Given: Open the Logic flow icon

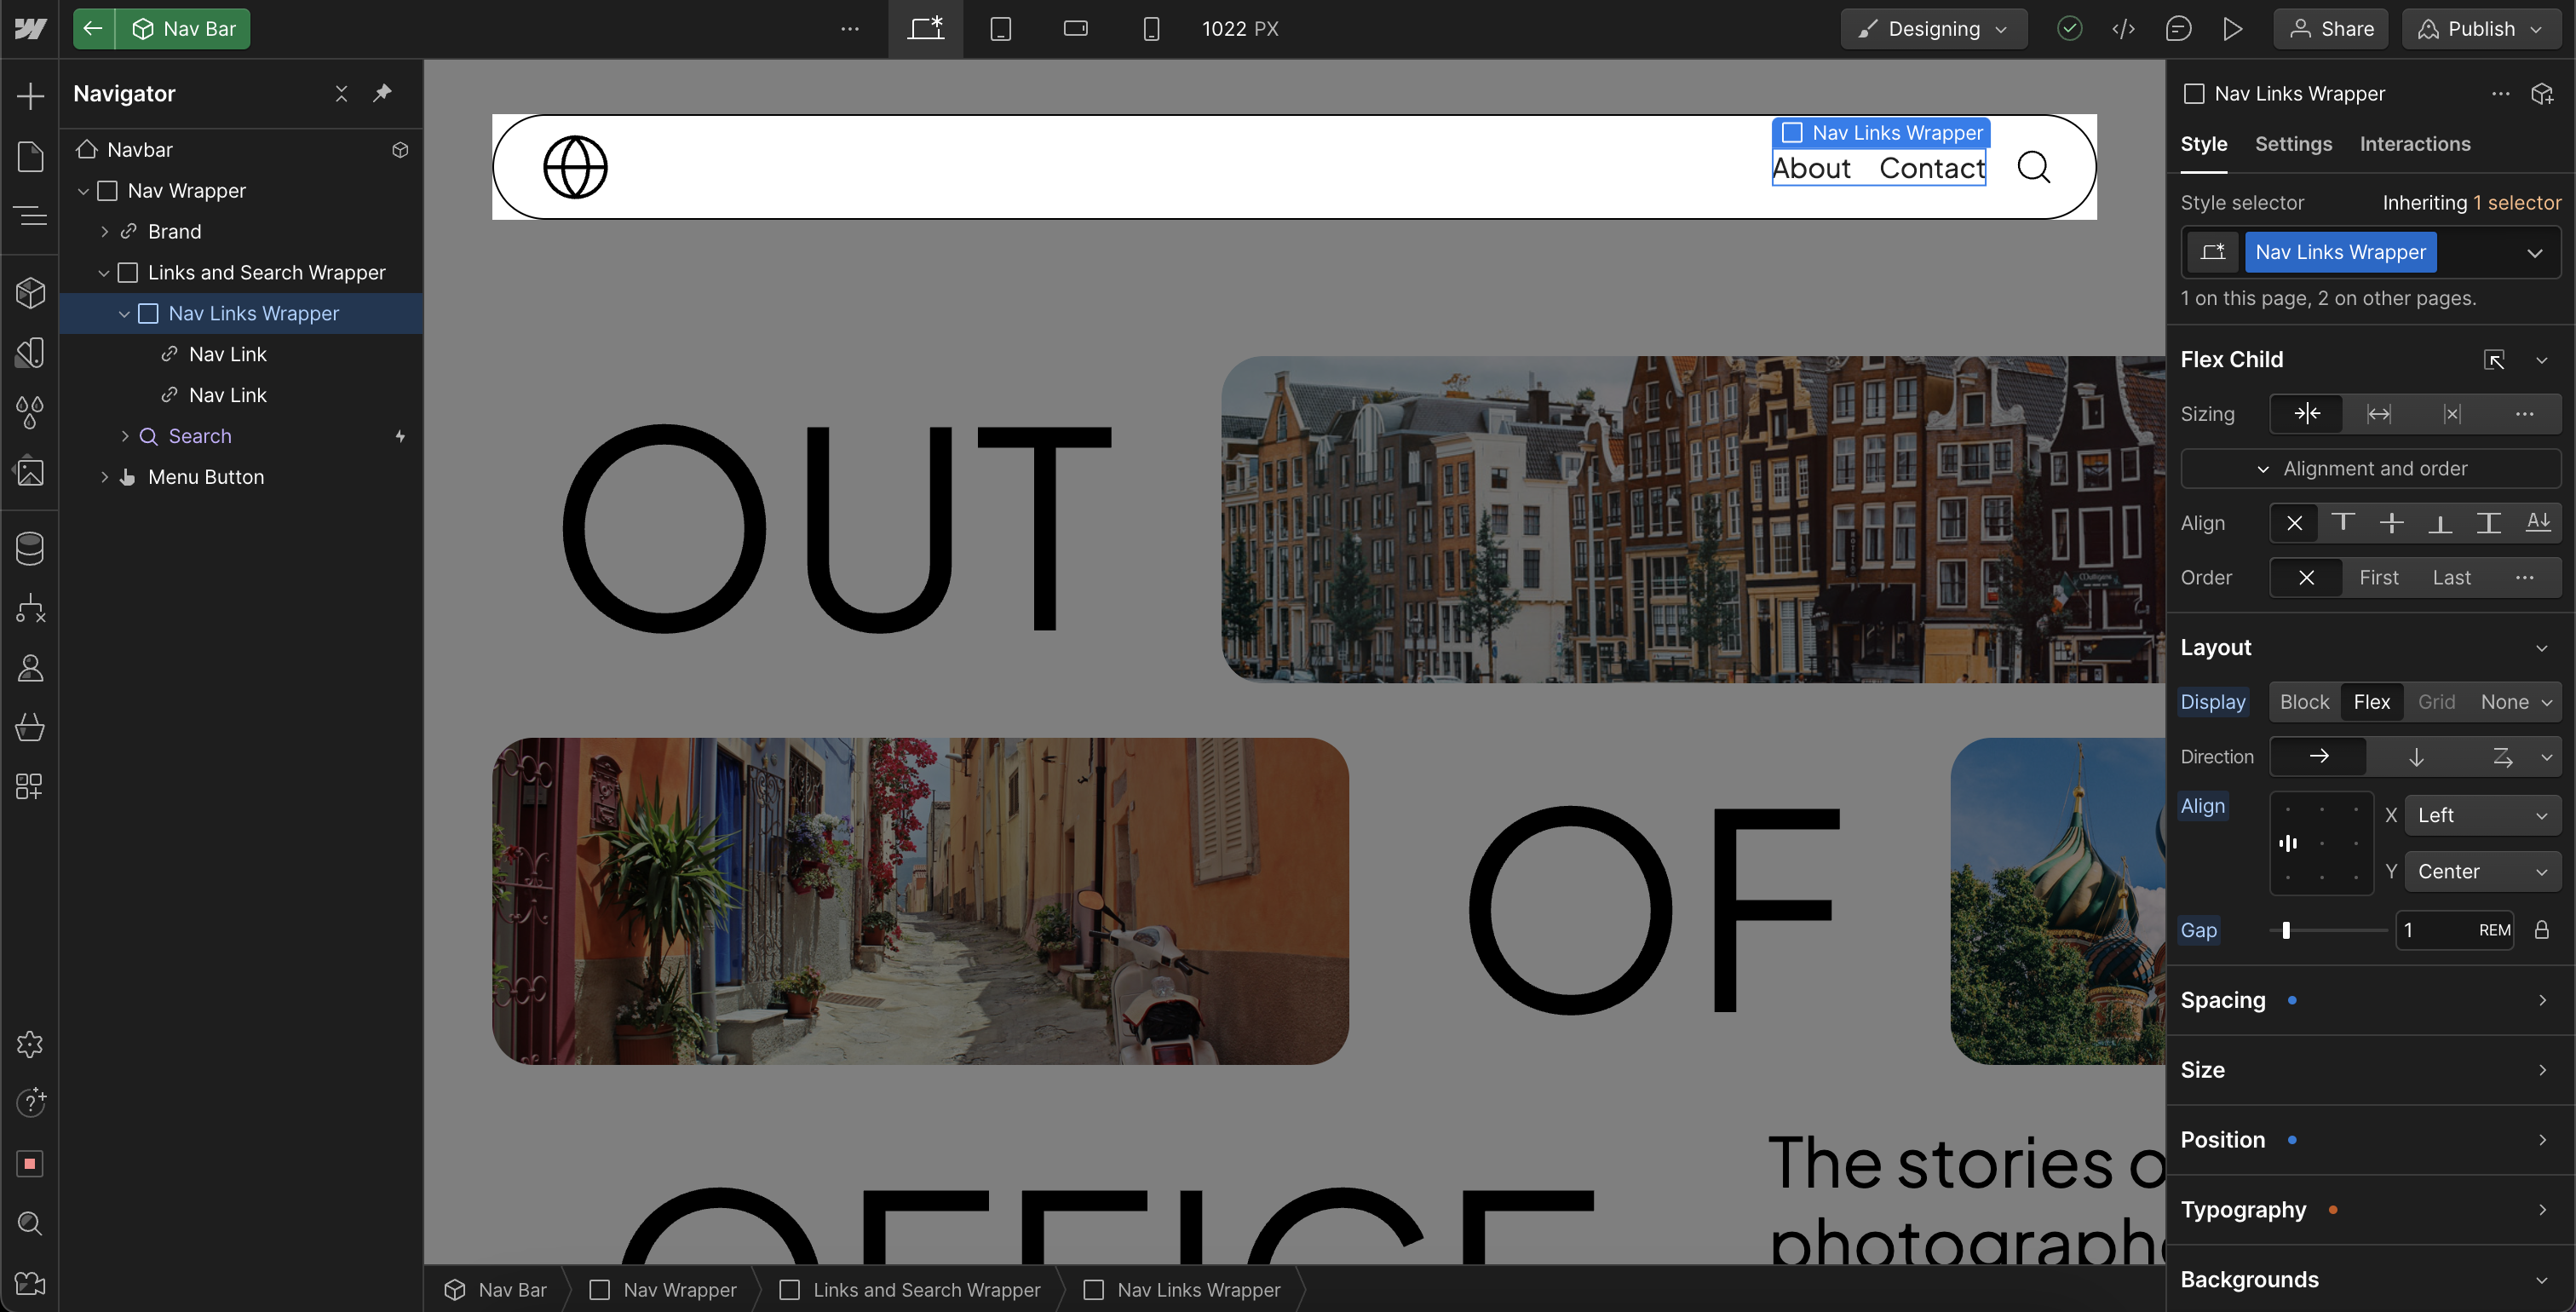Looking at the screenshot, I should [x=30, y=608].
